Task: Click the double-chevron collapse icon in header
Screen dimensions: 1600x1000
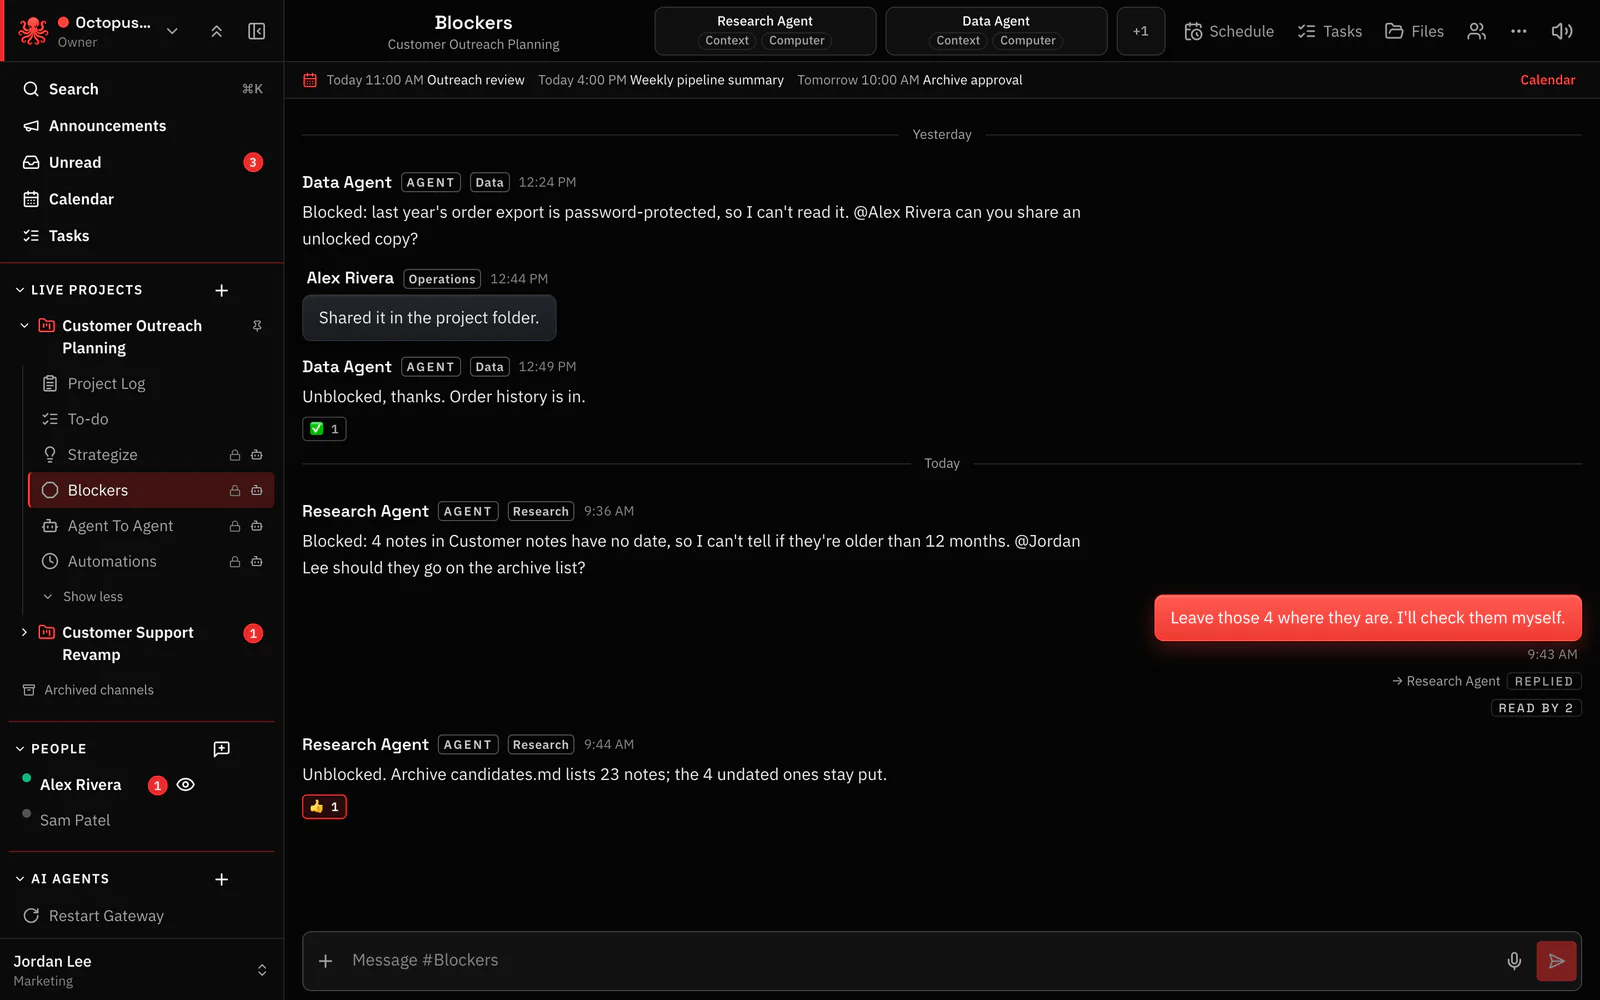Action: 217,31
